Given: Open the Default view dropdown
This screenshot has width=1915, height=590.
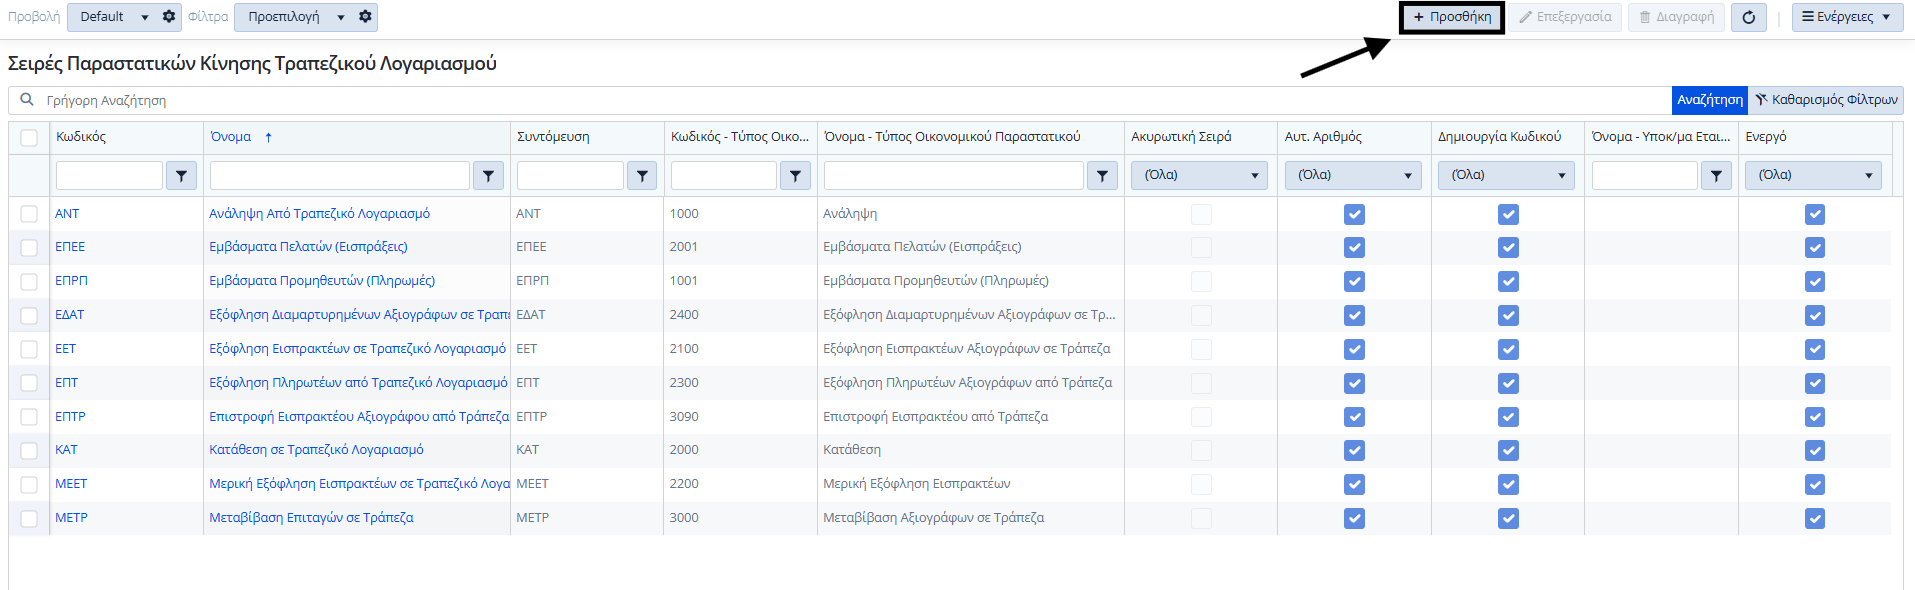Looking at the screenshot, I should point(113,17).
